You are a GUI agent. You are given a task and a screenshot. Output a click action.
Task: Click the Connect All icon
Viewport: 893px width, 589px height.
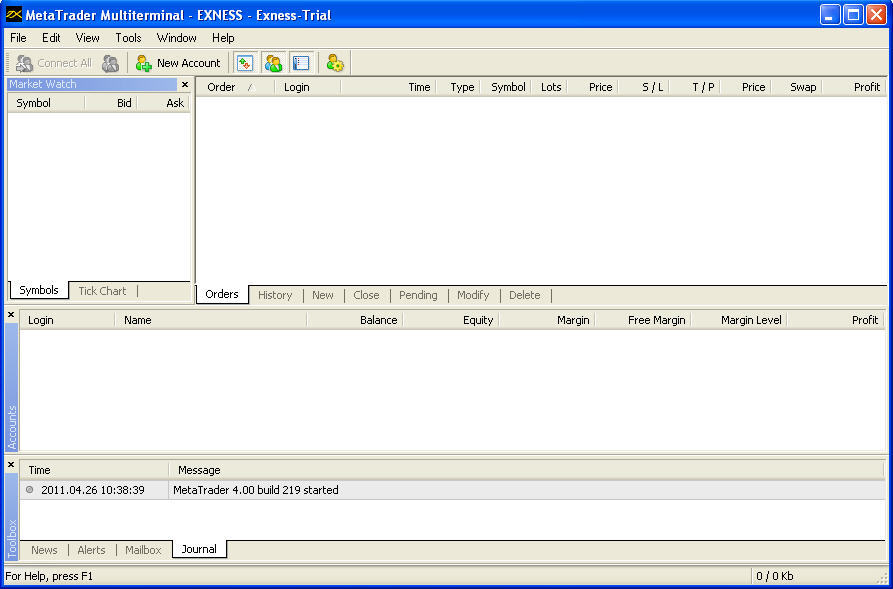pos(54,63)
